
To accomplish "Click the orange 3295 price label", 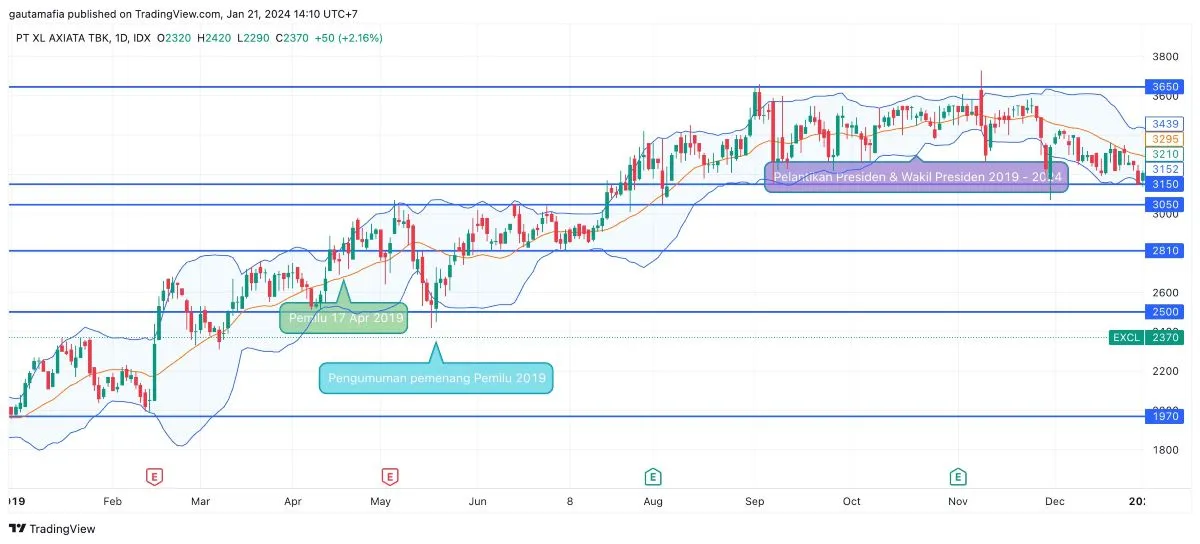I will pyautogui.click(x=1165, y=139).
